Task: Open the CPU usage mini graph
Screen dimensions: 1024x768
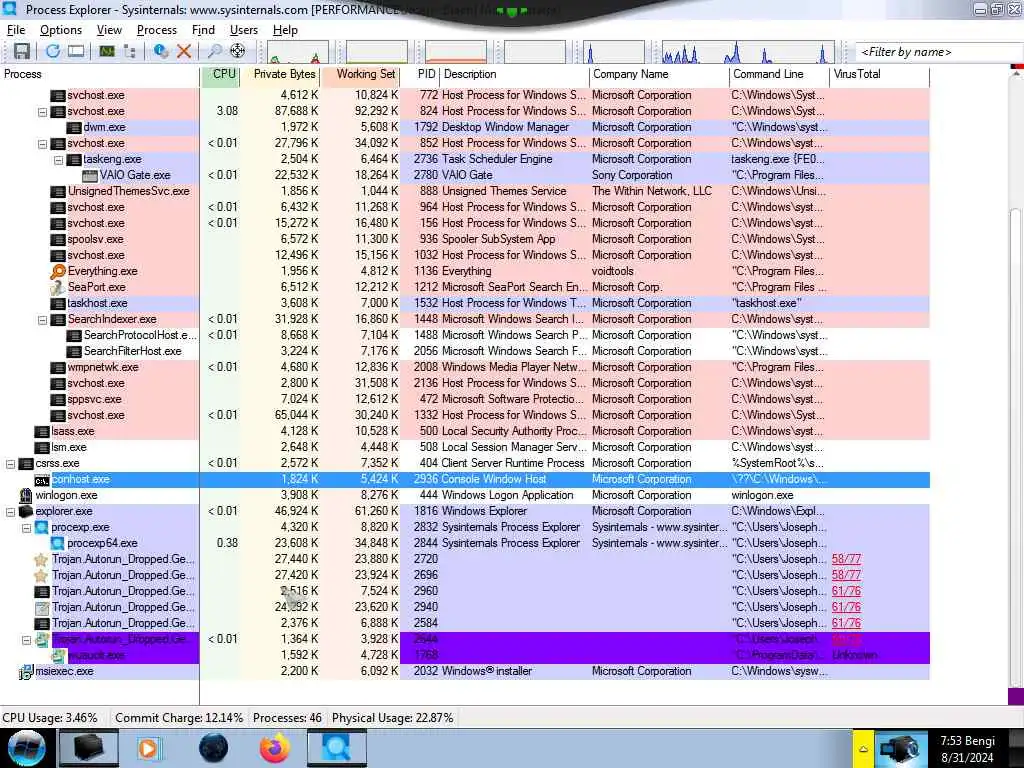Action: point(298,52)
